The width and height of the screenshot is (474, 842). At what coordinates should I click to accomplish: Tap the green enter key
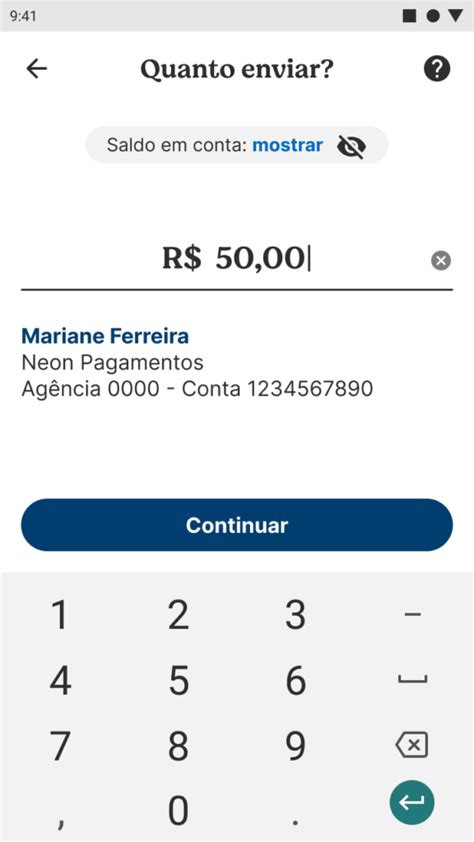click(412, 802)
